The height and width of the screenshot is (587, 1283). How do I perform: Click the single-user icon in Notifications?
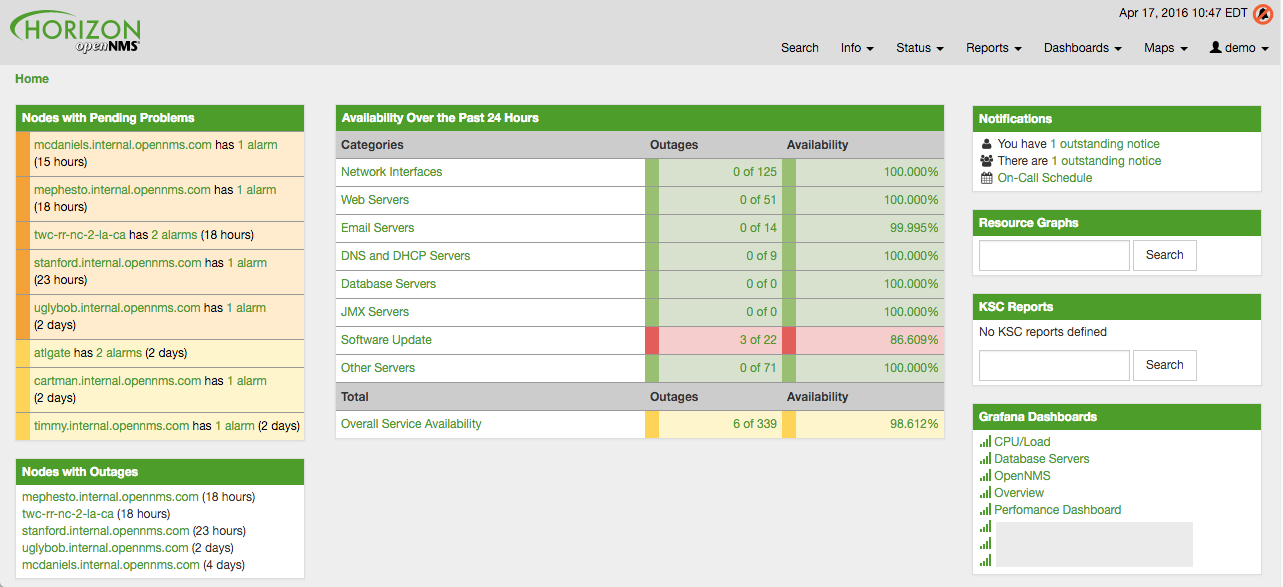(987, 144)
